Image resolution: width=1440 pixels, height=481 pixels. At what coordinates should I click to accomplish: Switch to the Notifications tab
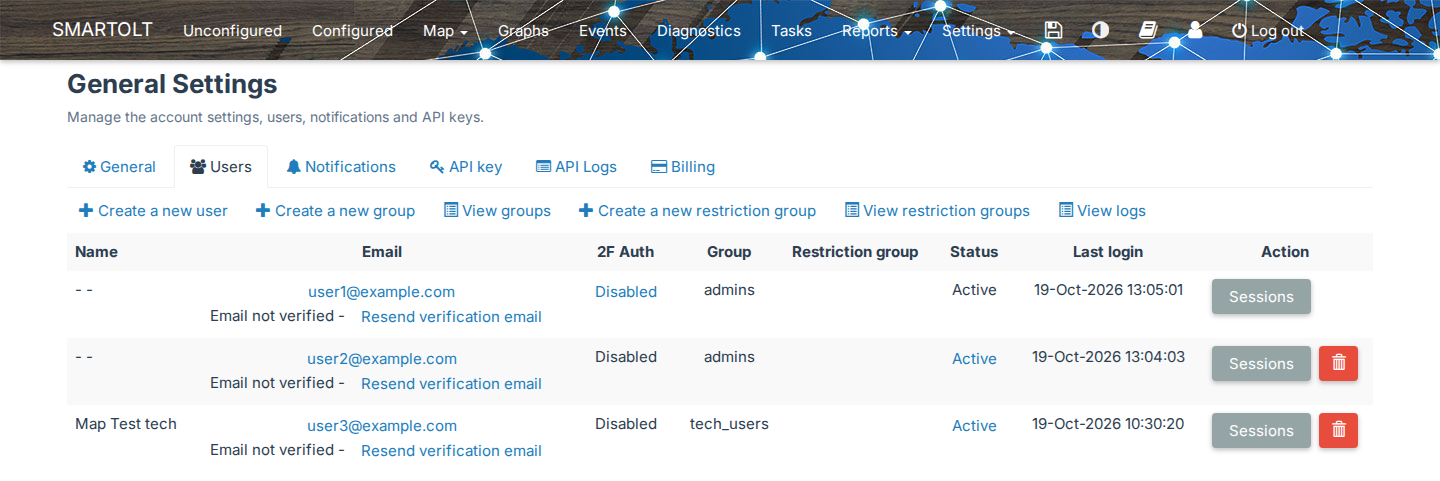click(x=341, y=167)
